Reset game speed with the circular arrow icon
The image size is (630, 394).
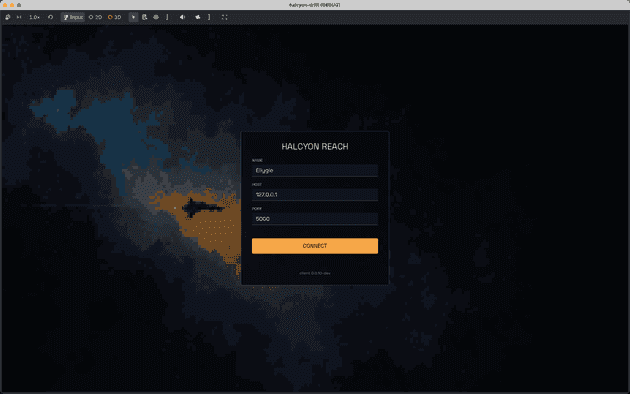click(x=50, y=17)
